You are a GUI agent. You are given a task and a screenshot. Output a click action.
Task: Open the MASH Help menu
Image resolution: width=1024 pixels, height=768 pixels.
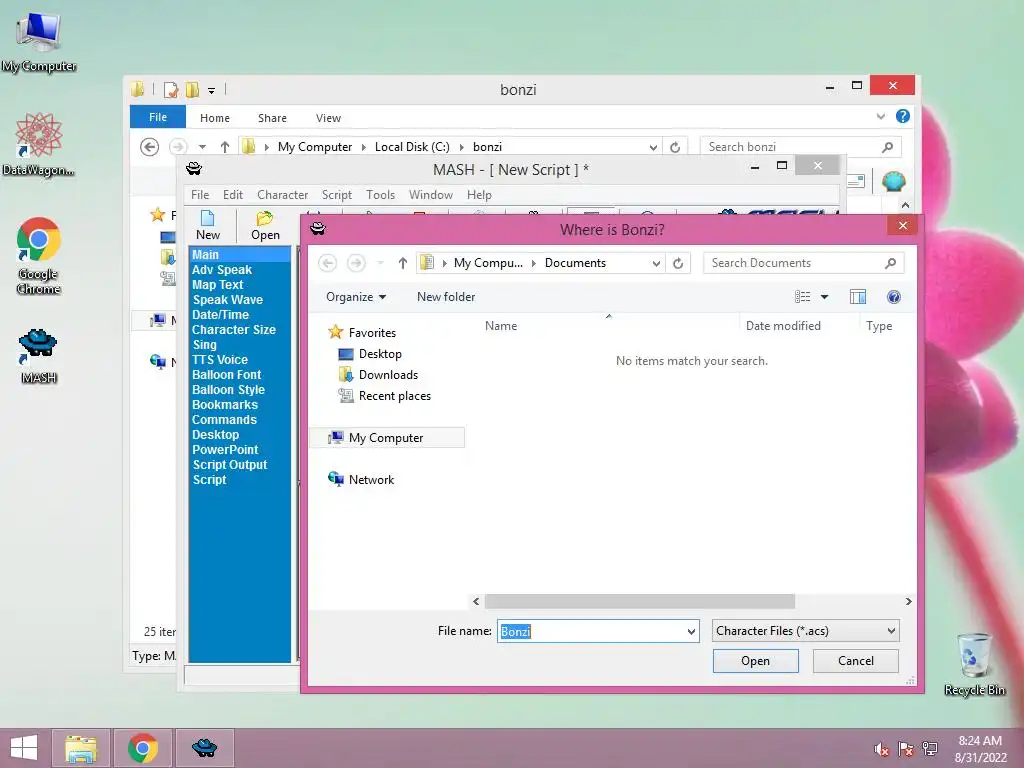[479, 195]
